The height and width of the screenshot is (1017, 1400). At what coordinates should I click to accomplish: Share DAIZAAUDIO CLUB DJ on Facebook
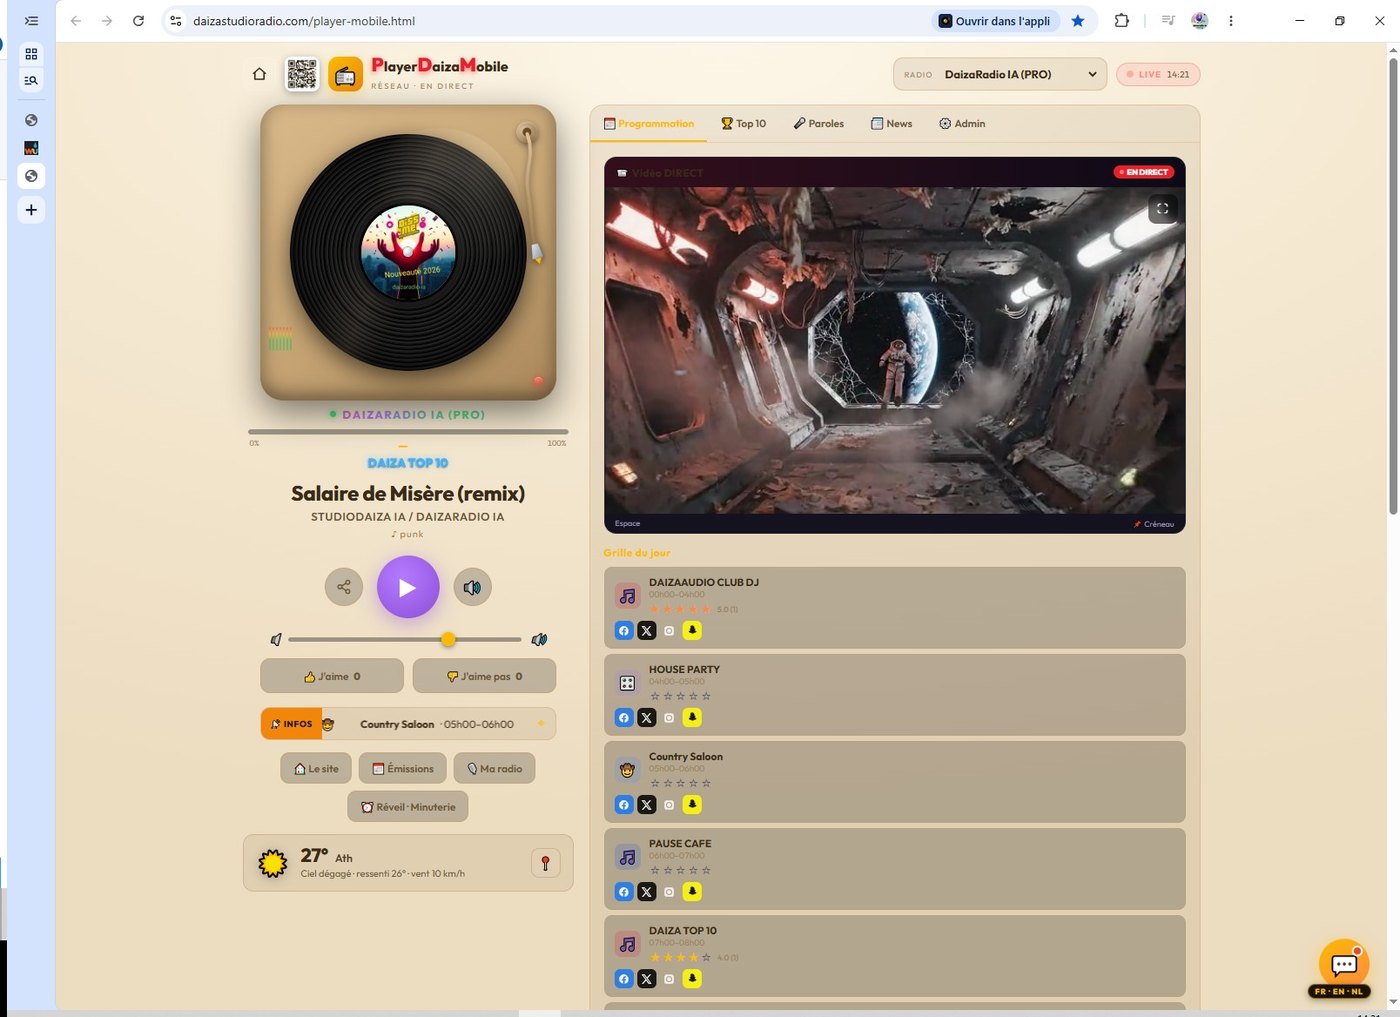(624, 630)
